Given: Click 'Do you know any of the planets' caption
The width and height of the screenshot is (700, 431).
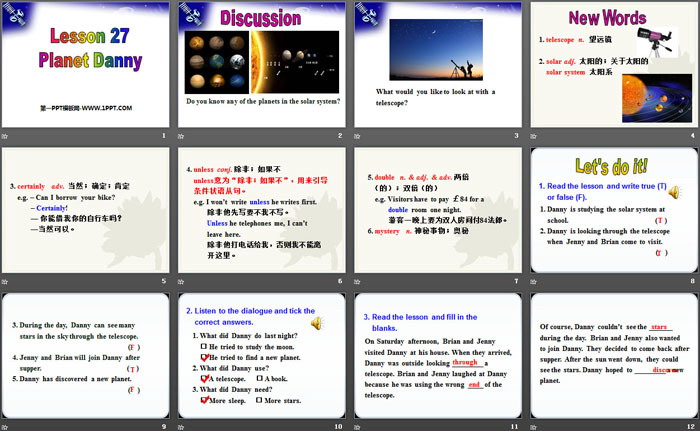Looking at the screenshot, I should (263, 101).
